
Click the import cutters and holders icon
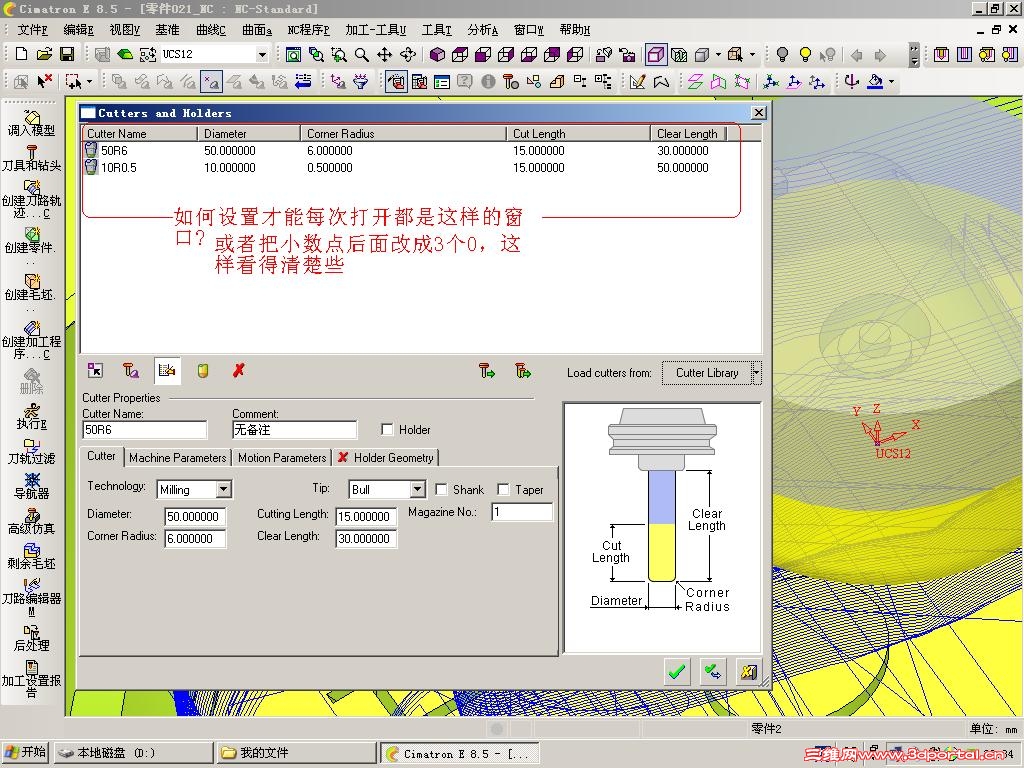[523, 371]
